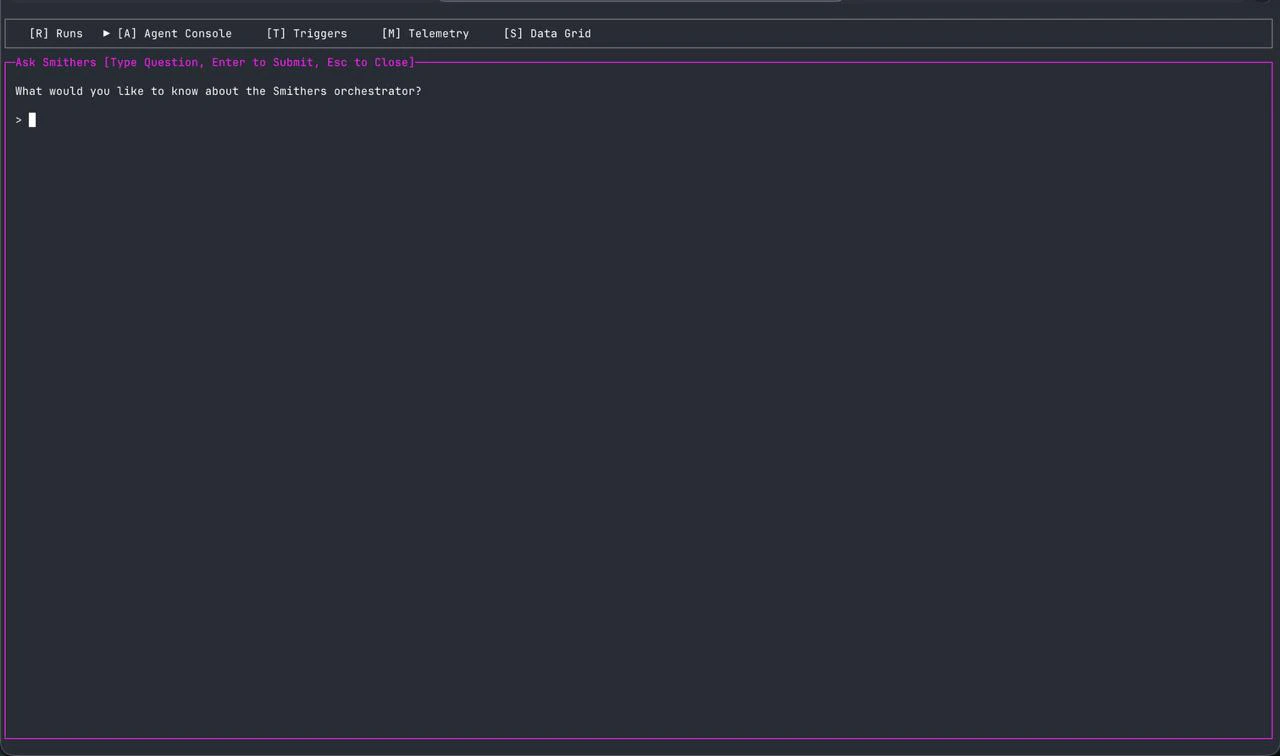The width and height of the screenshot is (1280, 756).
Task: Click the blinking cursor block
Action: click(33, 119)
